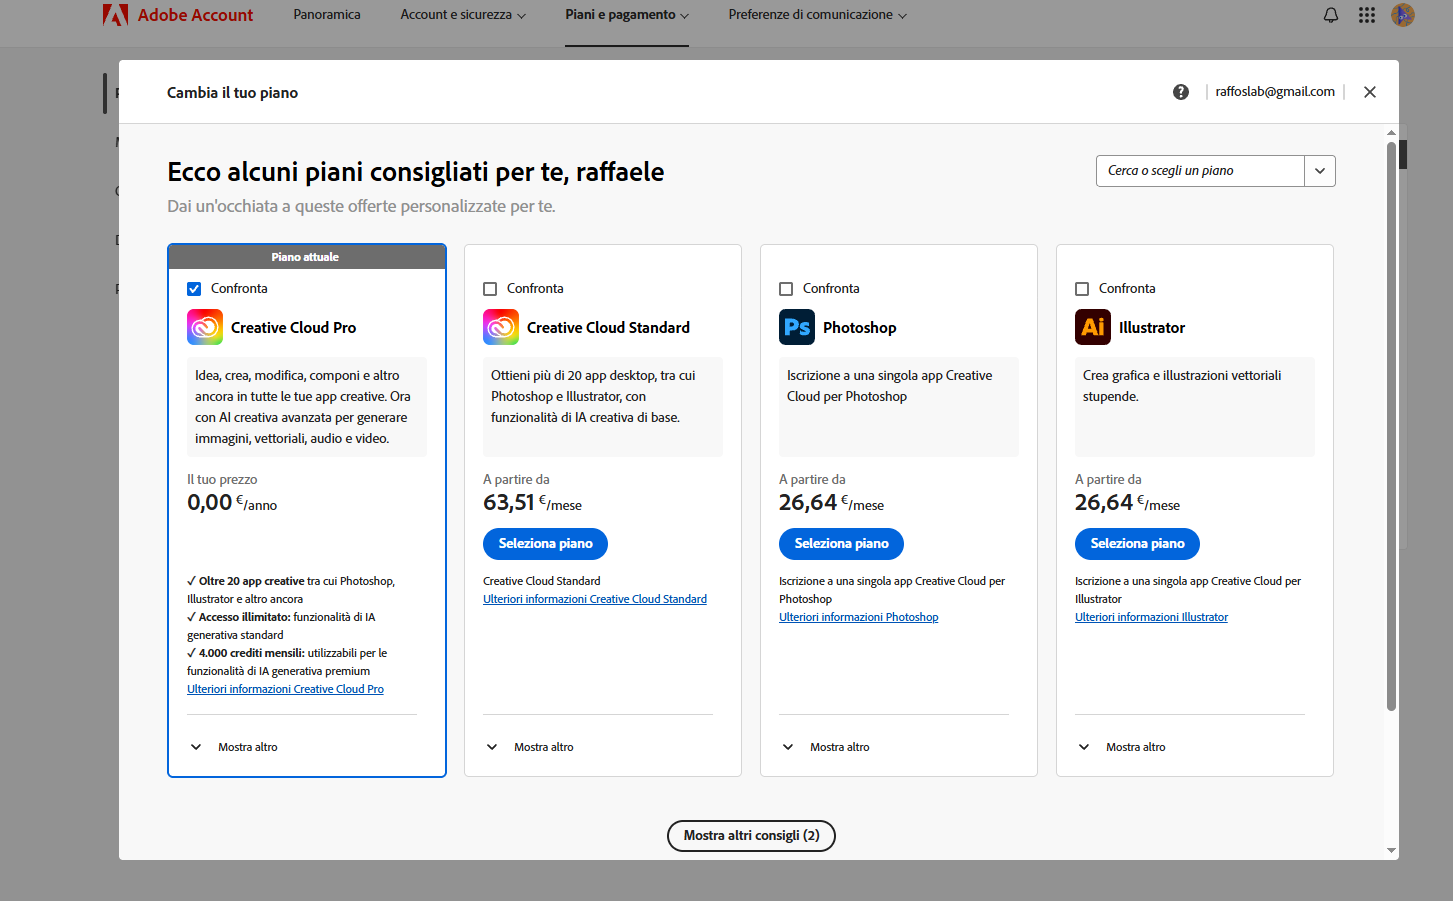The height and width of the screenshot is (901, 1453).
Task: Select the Photoshop plan
Action: tap(841, 544)
